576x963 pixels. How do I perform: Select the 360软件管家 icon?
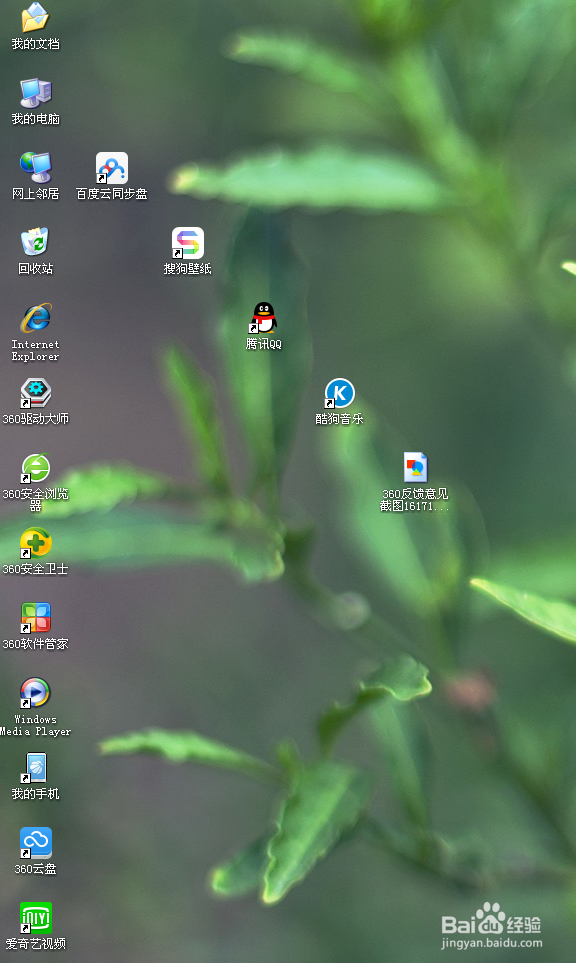[x=36, y=618]
